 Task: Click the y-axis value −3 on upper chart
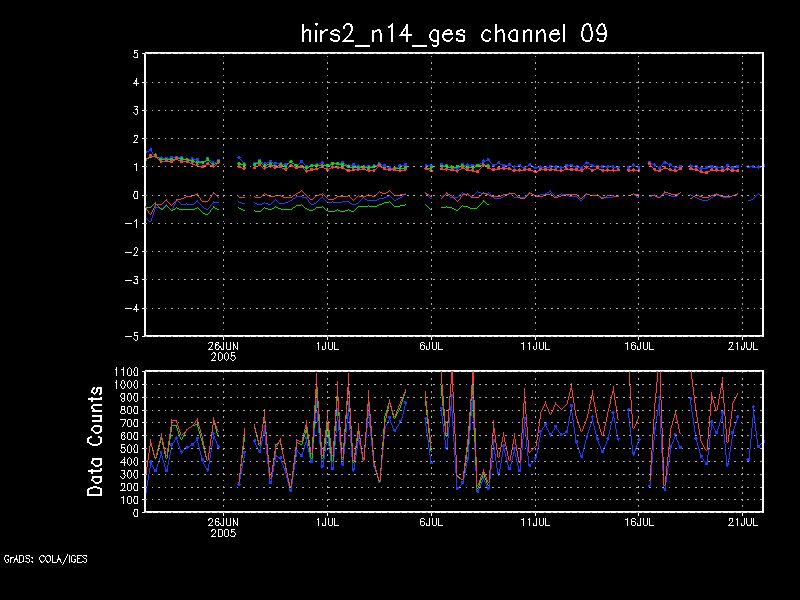click(x=130, y=280)
